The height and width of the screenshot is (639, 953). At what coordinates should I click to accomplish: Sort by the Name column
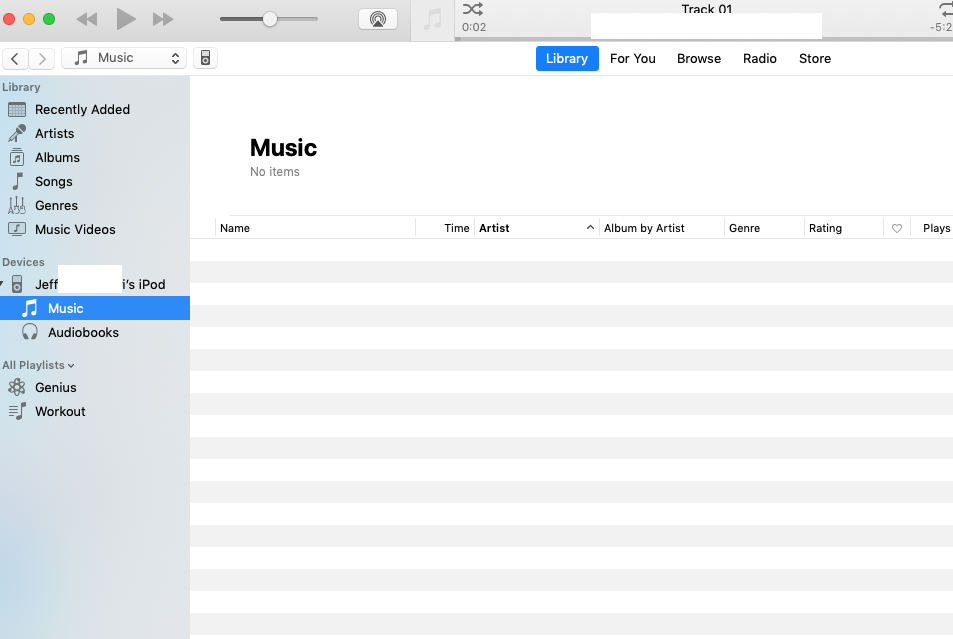(315, 228)
